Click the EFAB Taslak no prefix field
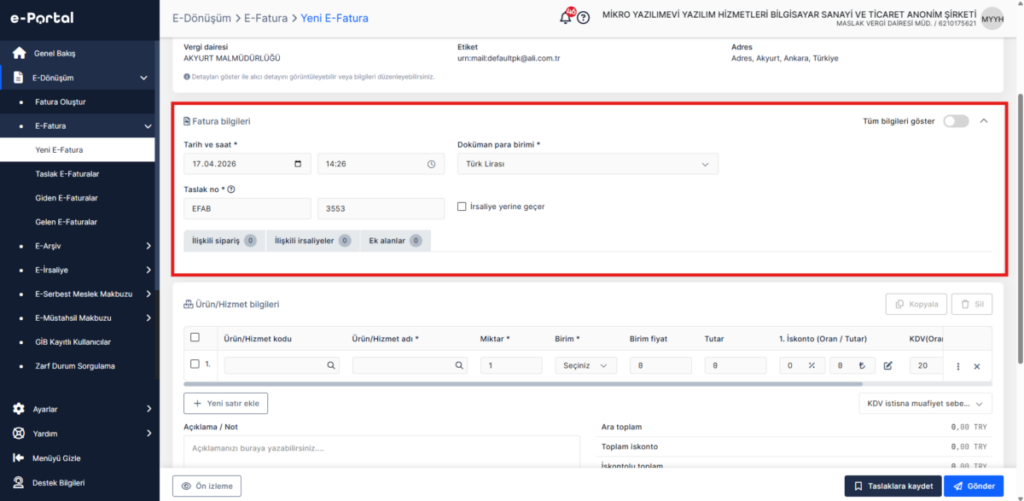1024x501 pixels. tap(248, 209)
